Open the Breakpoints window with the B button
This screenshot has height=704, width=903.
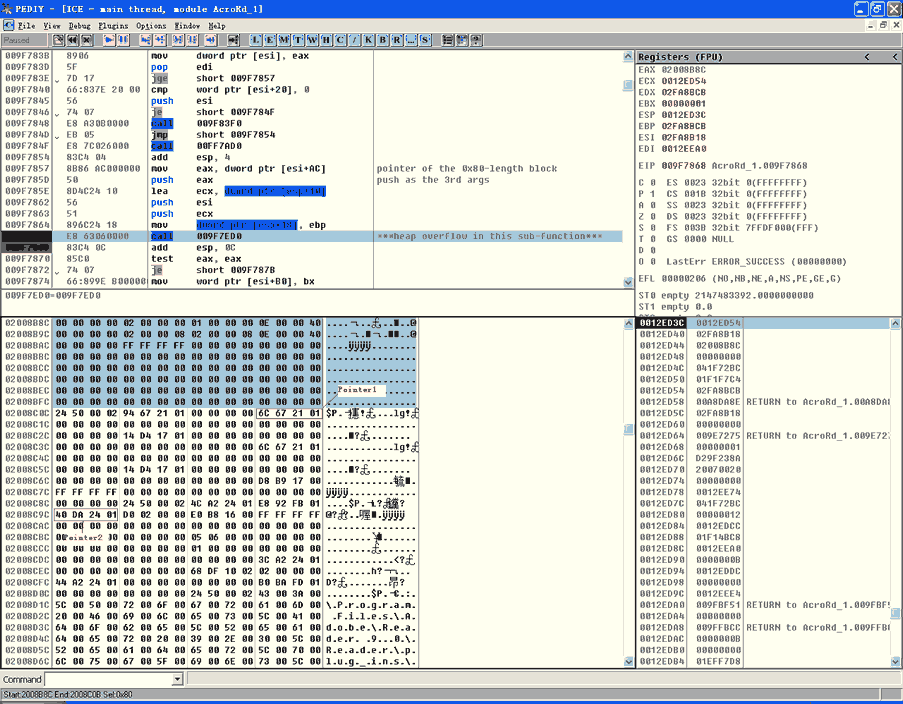point(383,40)
